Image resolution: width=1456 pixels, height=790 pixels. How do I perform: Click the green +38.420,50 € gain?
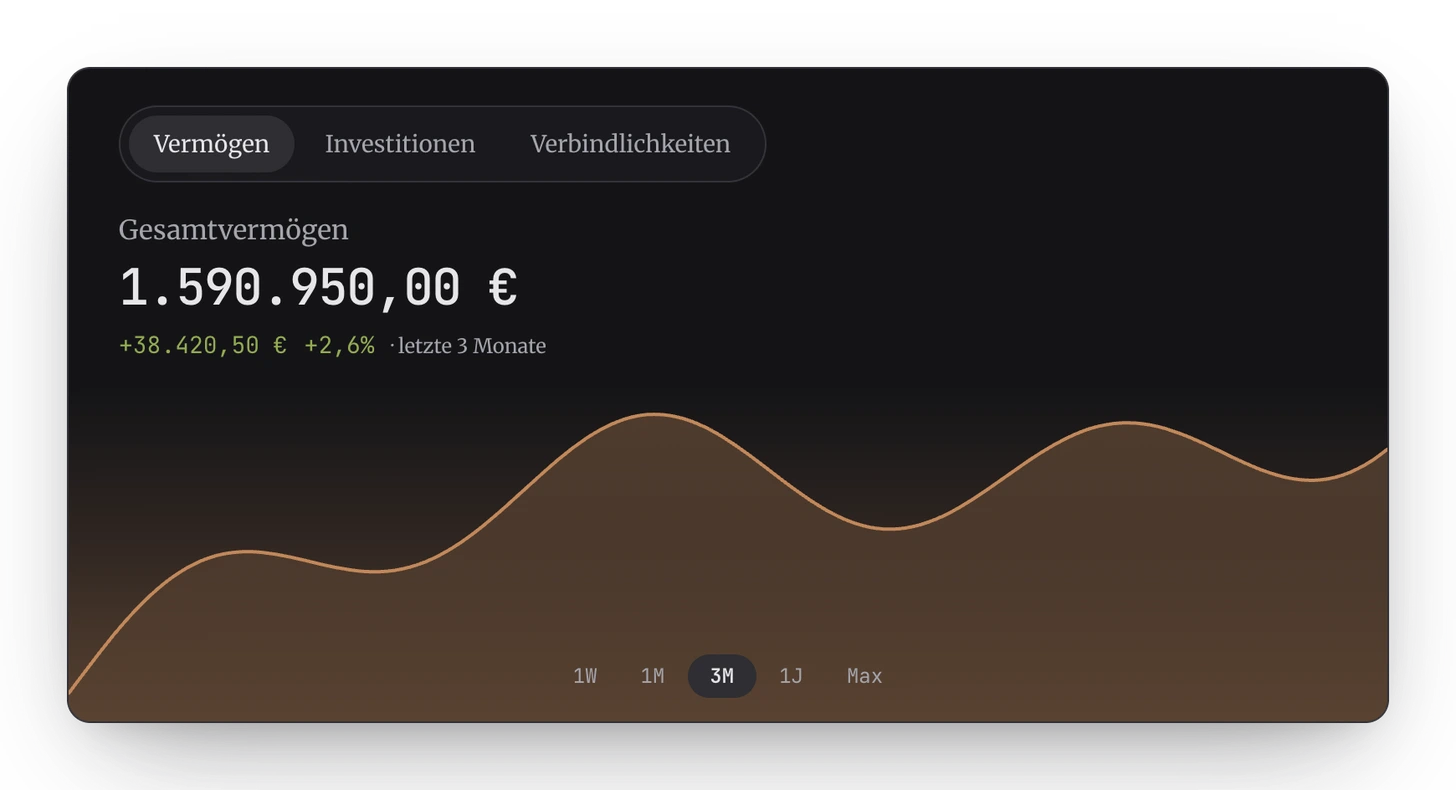pos(203,346)
